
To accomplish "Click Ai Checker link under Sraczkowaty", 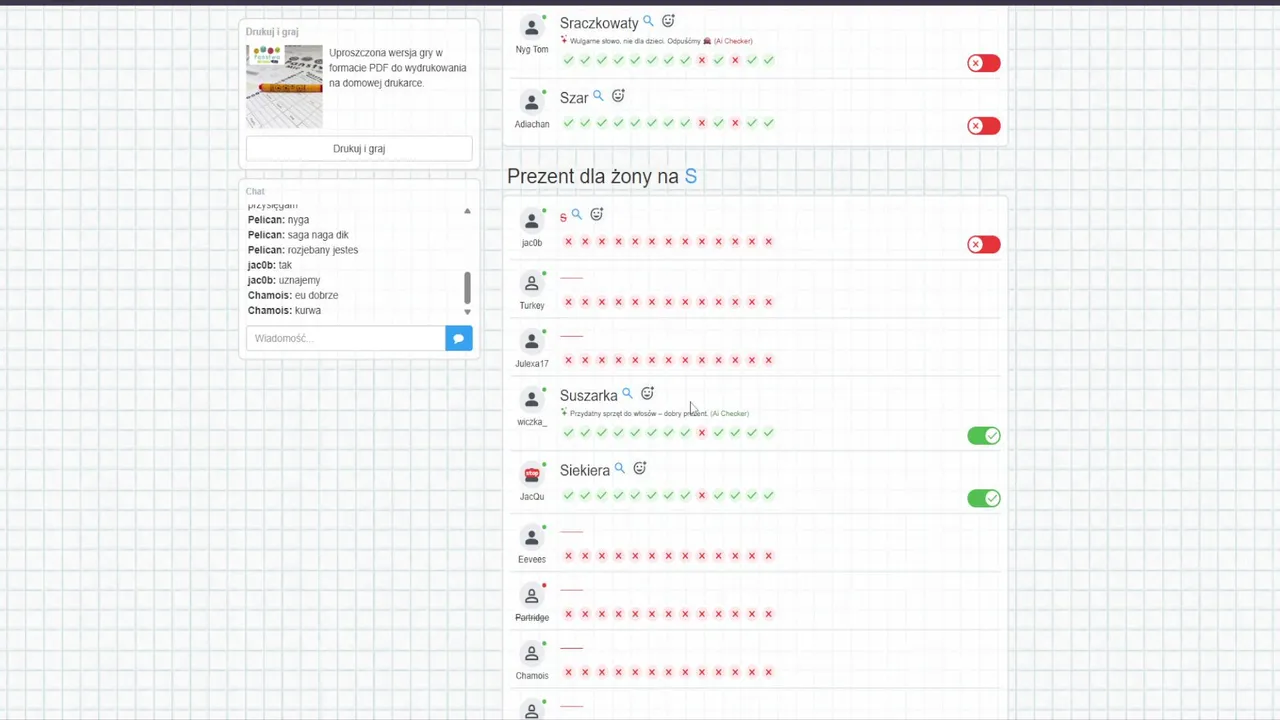I will coord(733,41).
